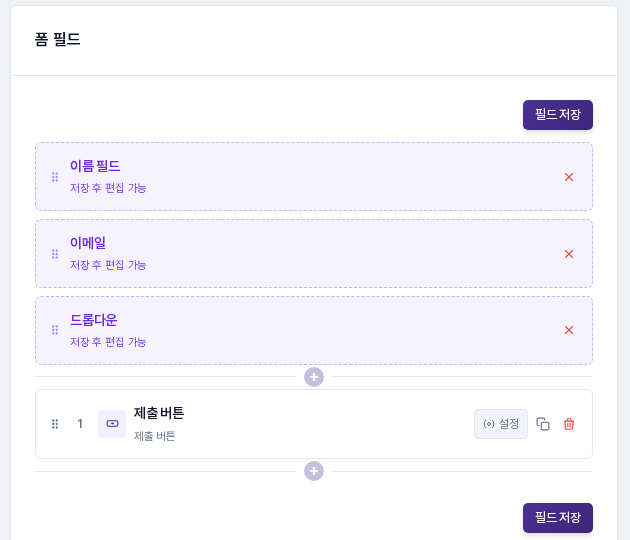The height and width of the screenshot is (540, 630).
Task: Grab the drag handle of 이름 필드
Action: click(55, 177)
